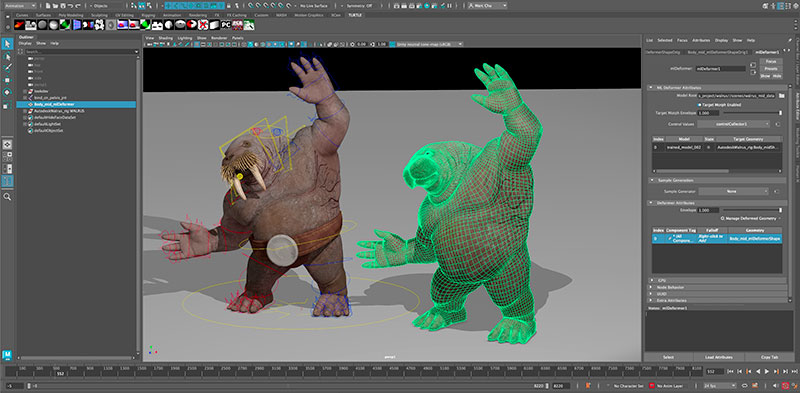
Task: Toggle checkbox for defaultLightSet
Action: tap(30, 124)
